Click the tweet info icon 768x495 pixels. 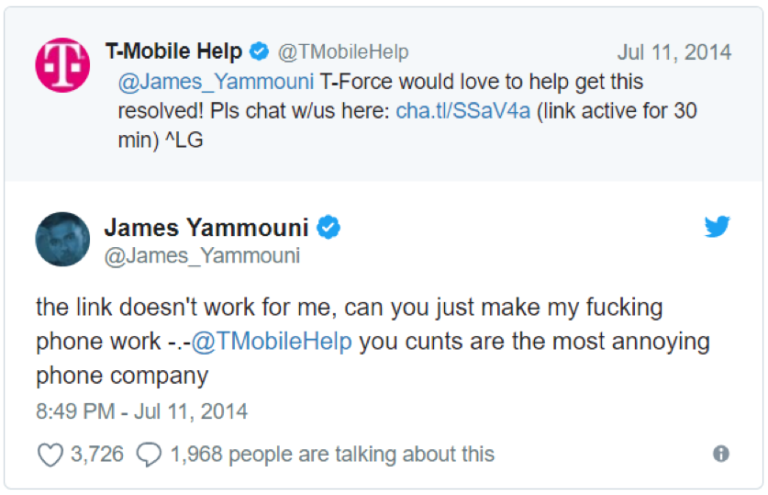720,454
